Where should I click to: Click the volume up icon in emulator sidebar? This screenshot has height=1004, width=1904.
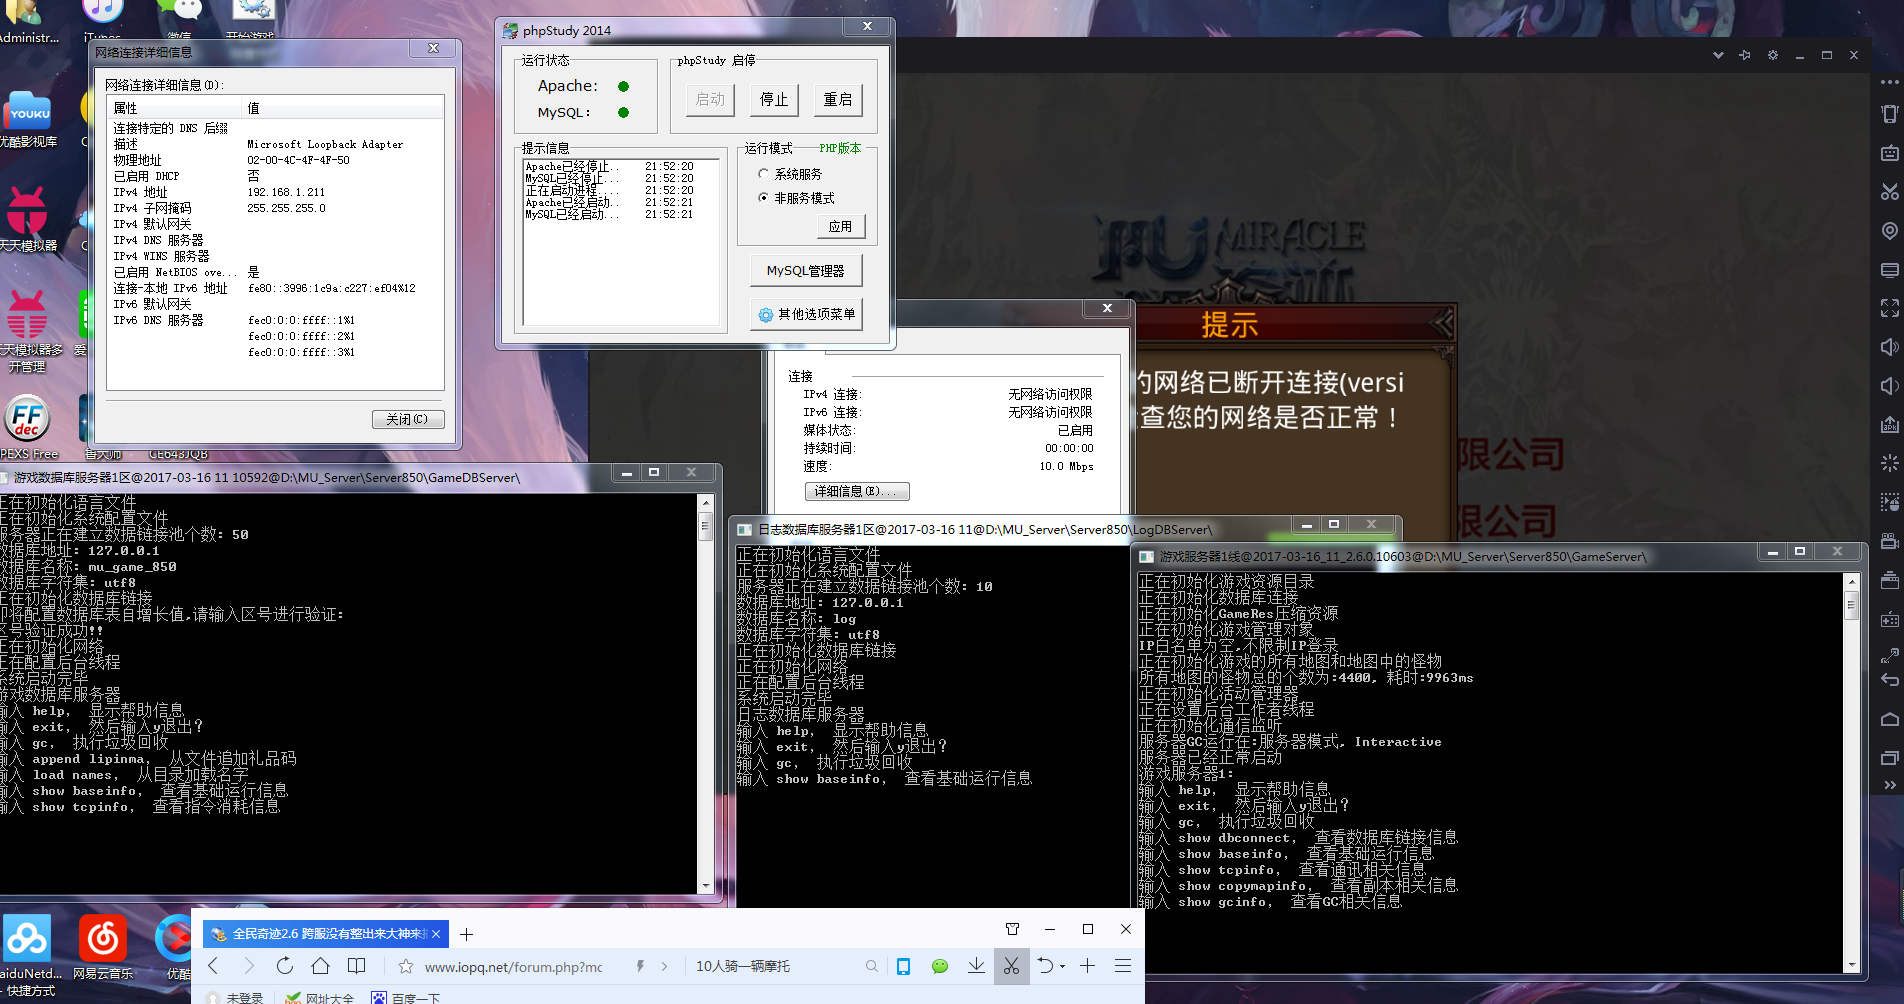[x=1889, y=347]
